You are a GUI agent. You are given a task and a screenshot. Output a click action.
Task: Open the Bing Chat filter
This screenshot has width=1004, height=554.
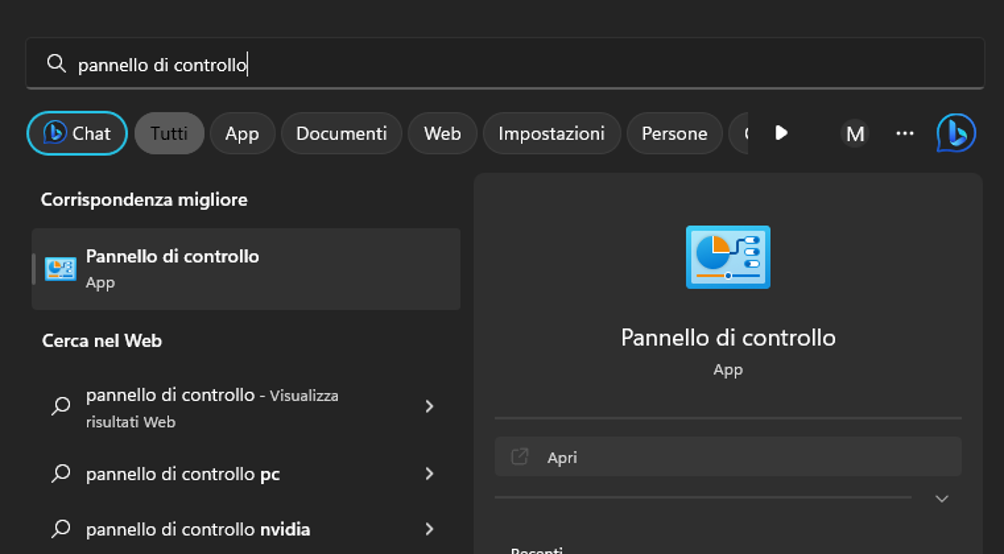(x=77, y=133)
